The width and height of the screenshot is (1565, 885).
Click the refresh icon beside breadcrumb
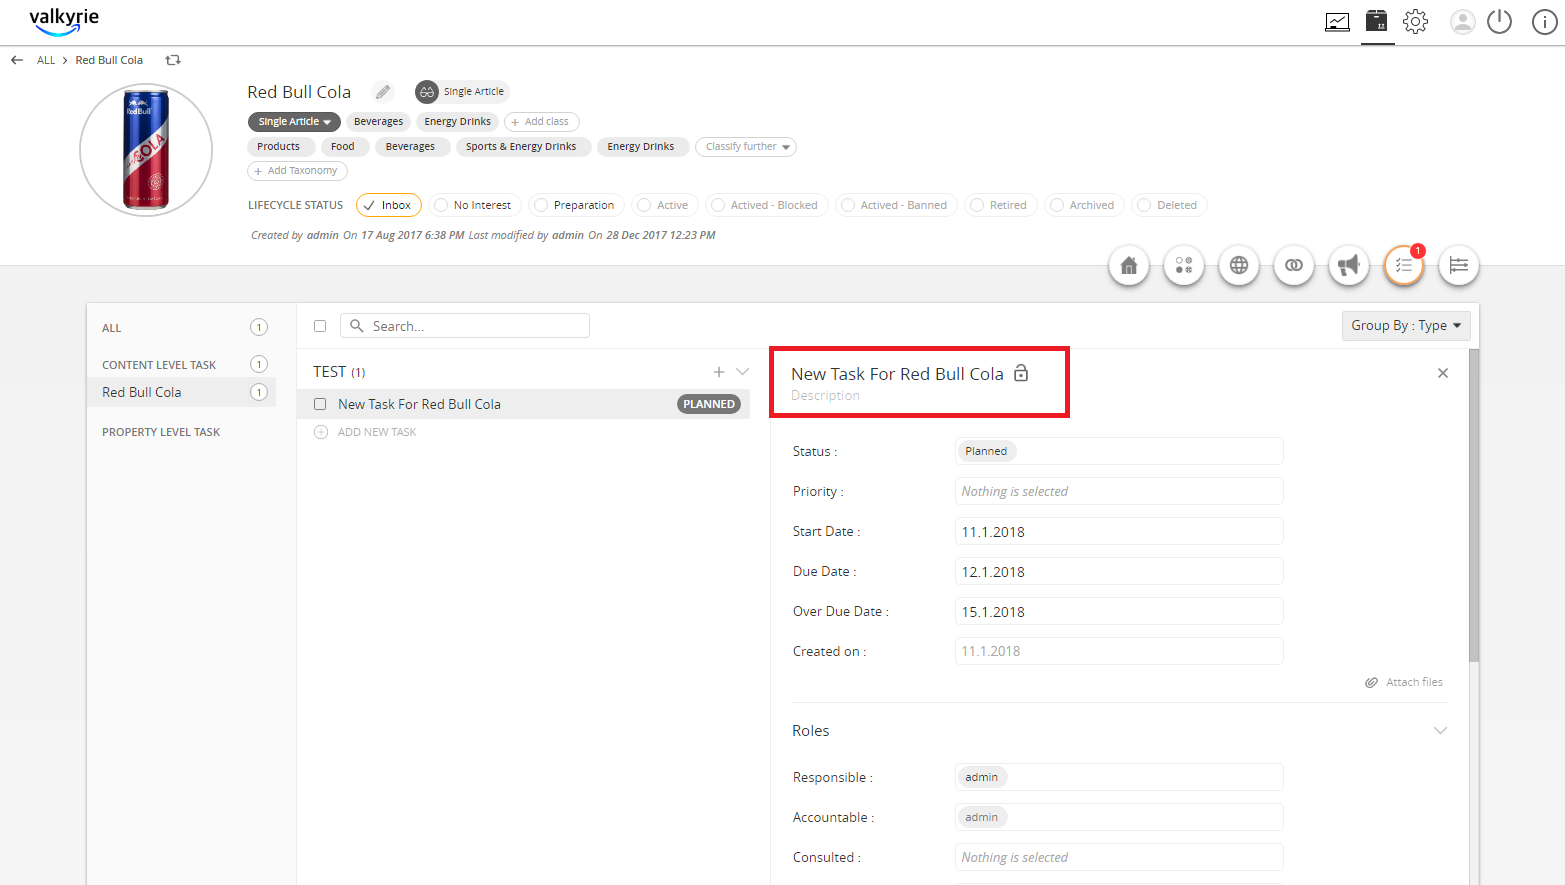[173, 60]
